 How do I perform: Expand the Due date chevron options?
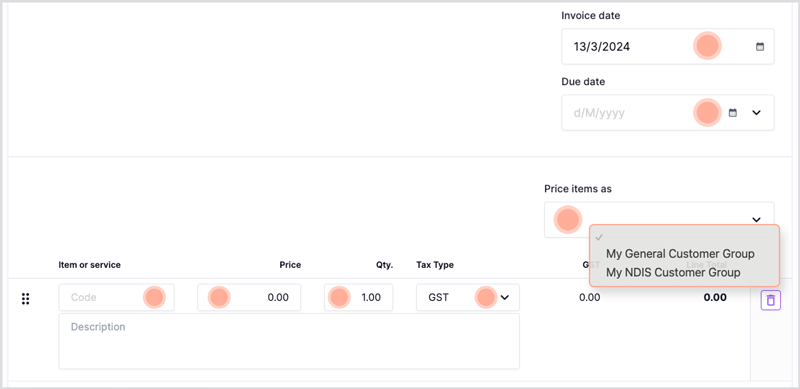click(x=757, y=113)
